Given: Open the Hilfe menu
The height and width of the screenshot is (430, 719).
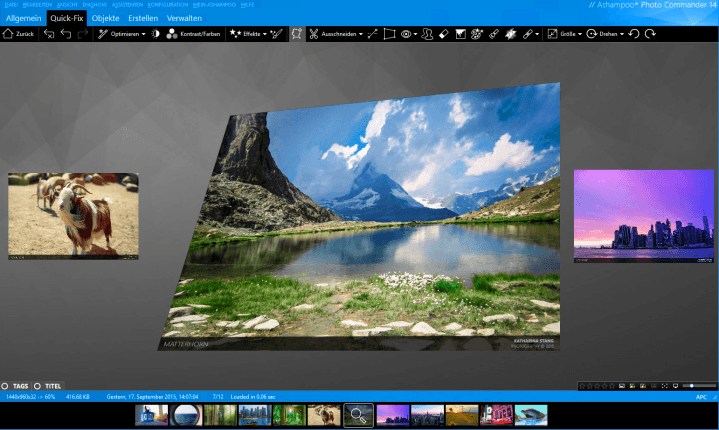Looking at the screenshot, I should click(x=247, y=5).
